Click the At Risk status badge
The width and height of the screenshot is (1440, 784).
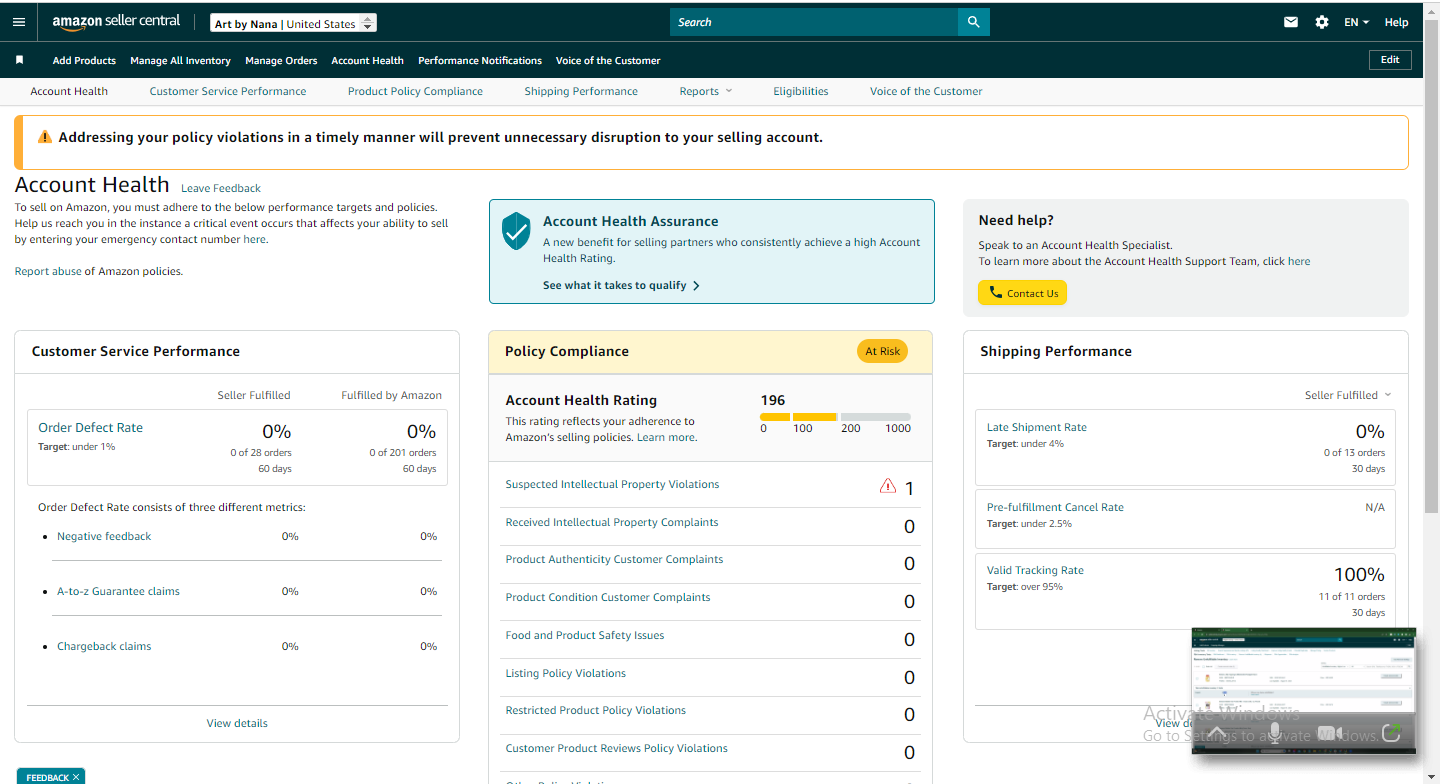coord(882,351)
